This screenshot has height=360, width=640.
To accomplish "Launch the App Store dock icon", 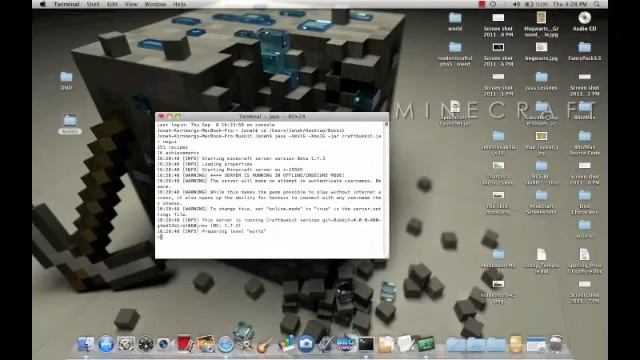I will coord(106,344).
